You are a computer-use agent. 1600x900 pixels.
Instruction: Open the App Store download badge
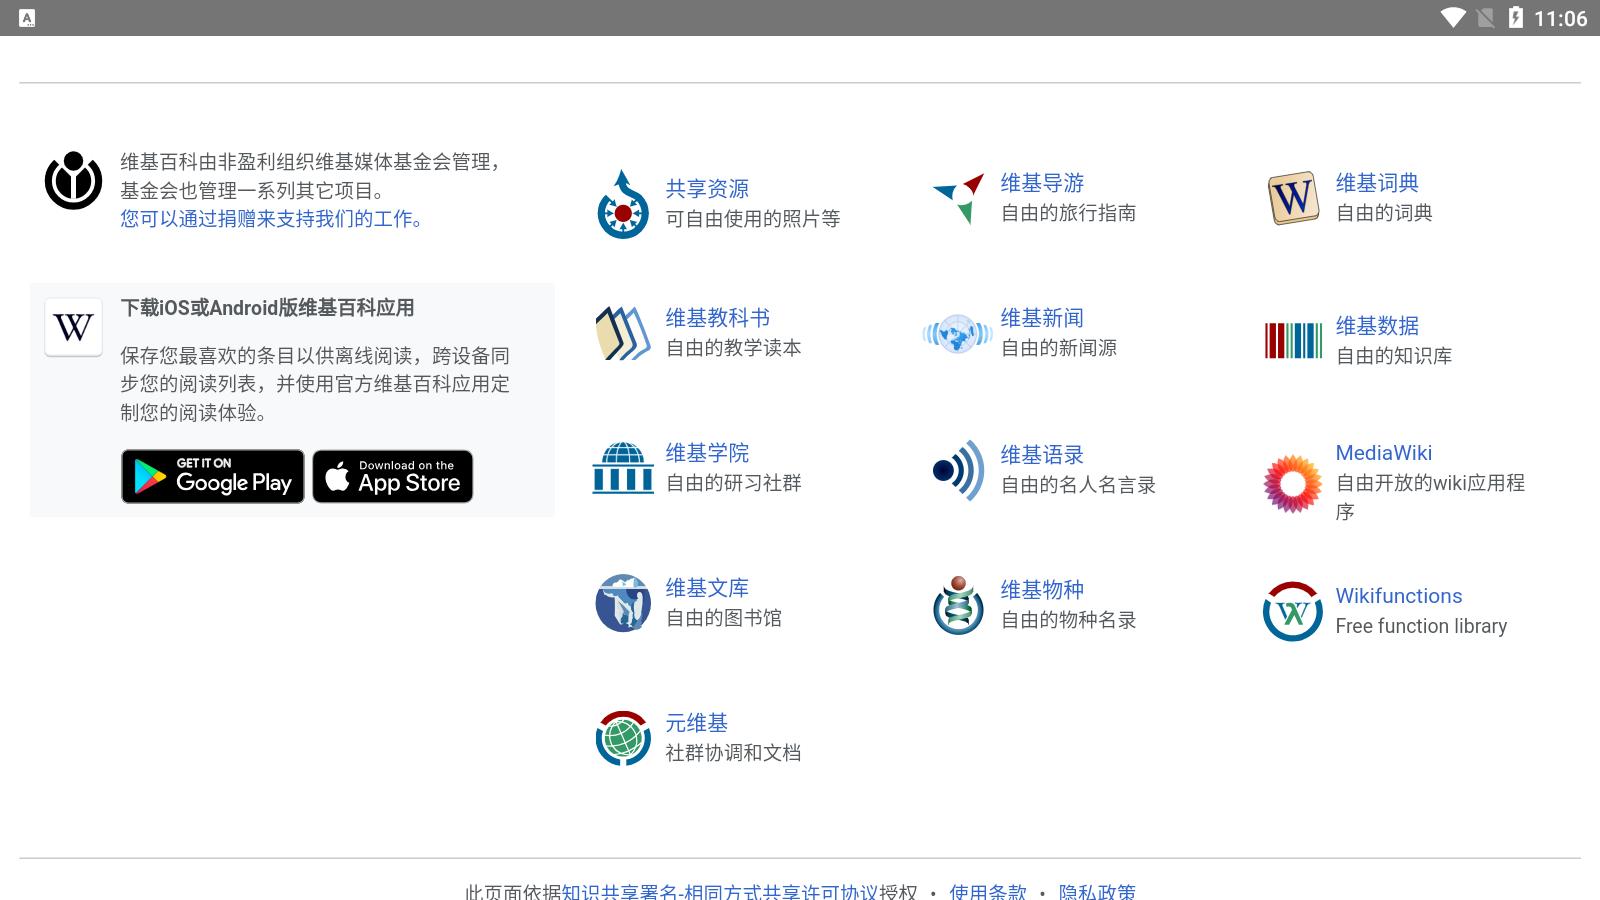392,476
